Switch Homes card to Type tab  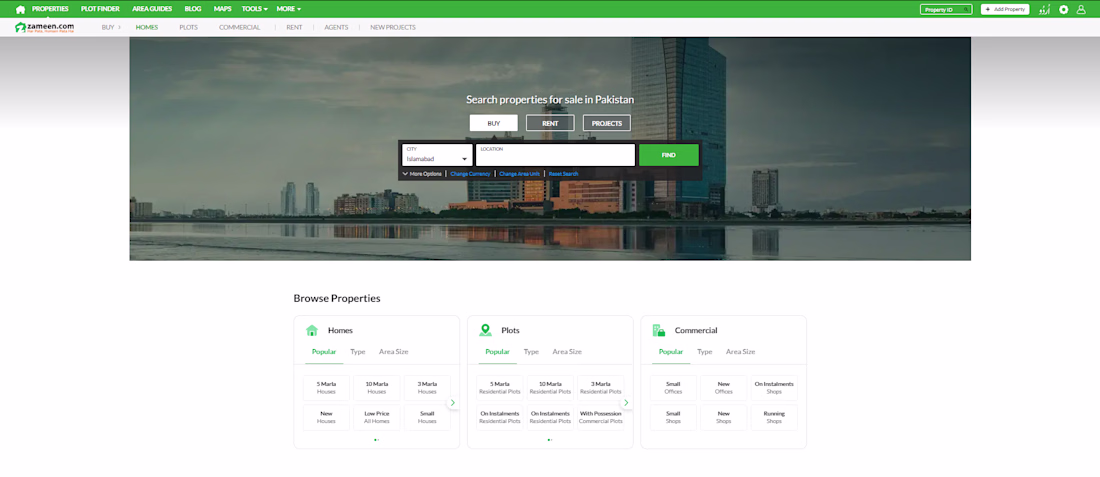pos(358,351)
